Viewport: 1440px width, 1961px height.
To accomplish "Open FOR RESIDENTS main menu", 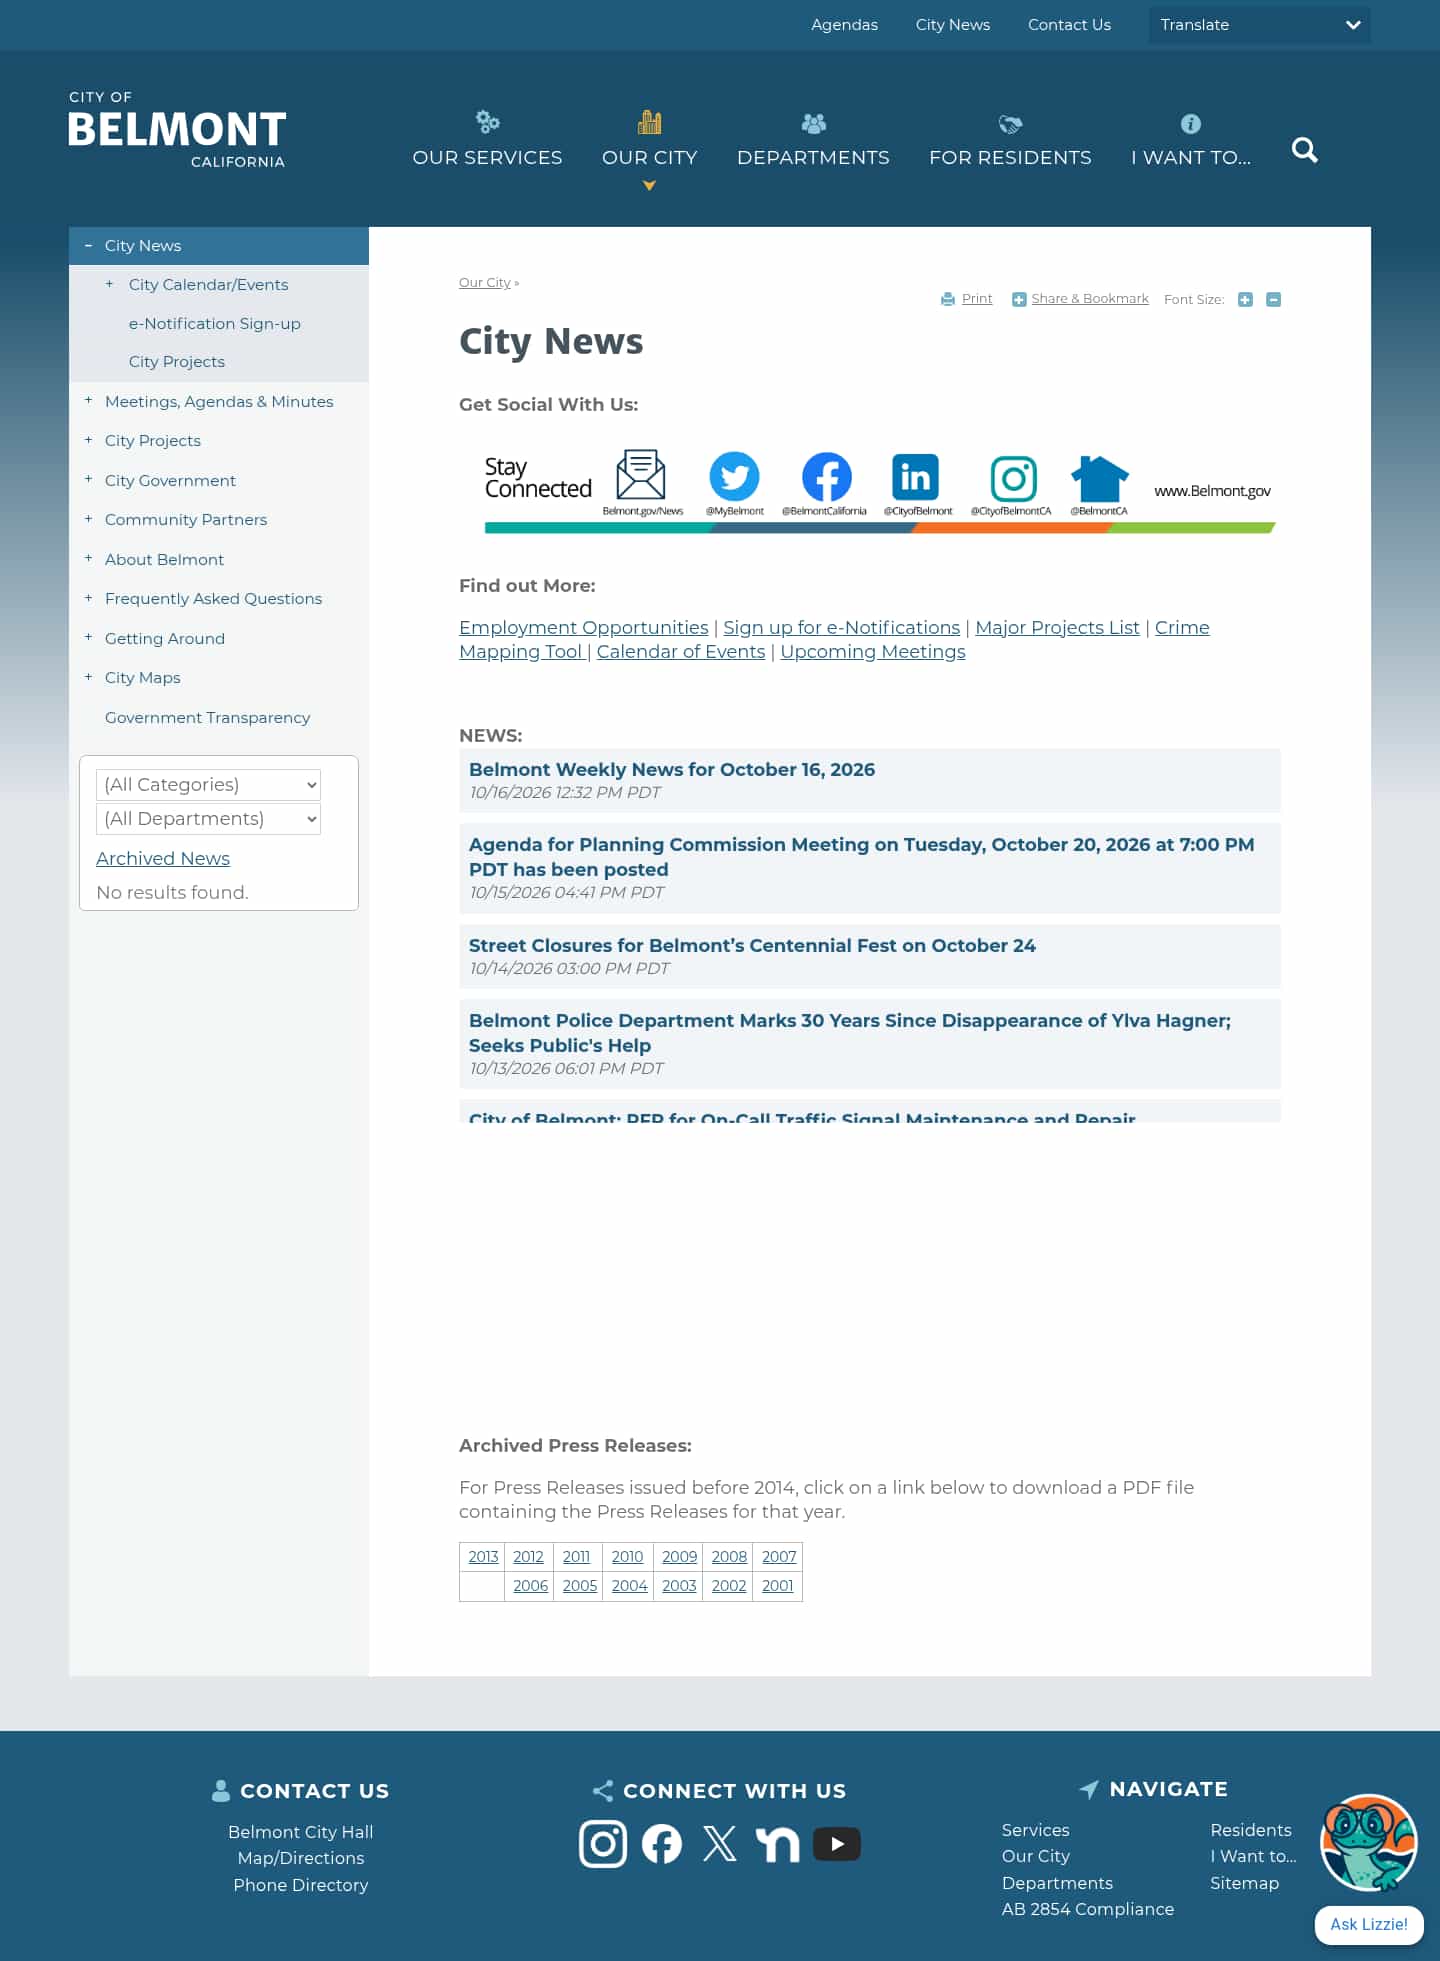I will tap(1010, 139).
